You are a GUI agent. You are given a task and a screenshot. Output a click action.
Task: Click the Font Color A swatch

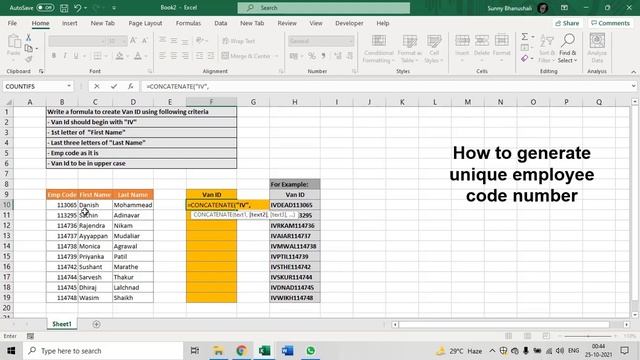tap(138, 56)
